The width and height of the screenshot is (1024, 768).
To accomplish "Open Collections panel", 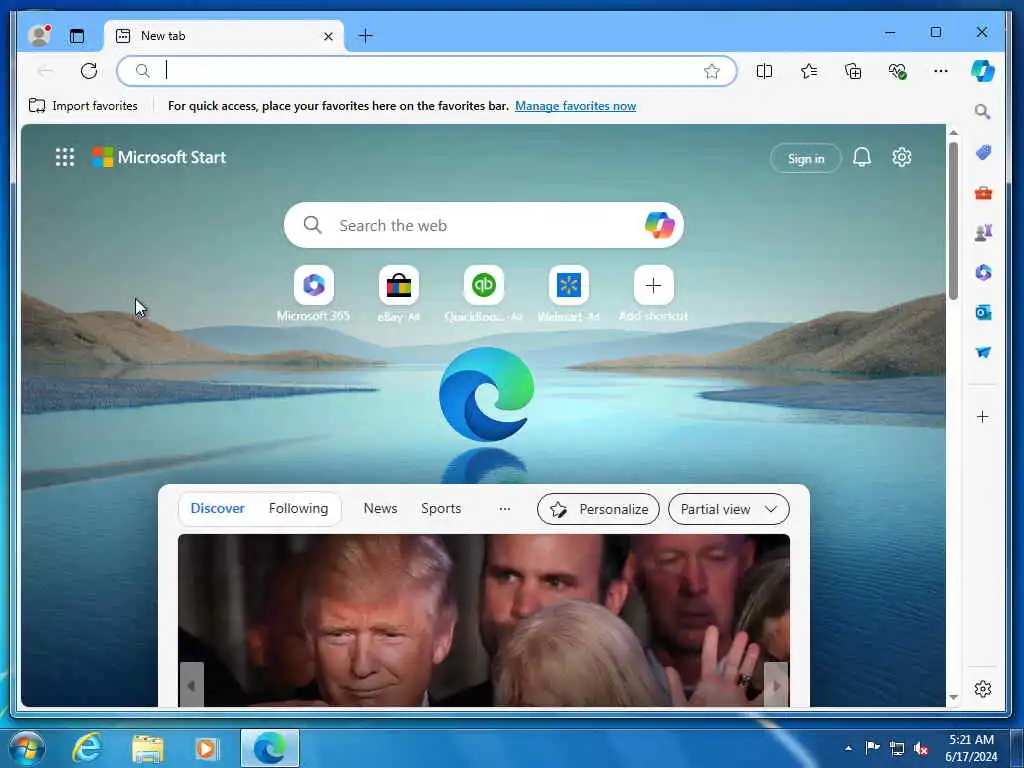I will (853, 71).
